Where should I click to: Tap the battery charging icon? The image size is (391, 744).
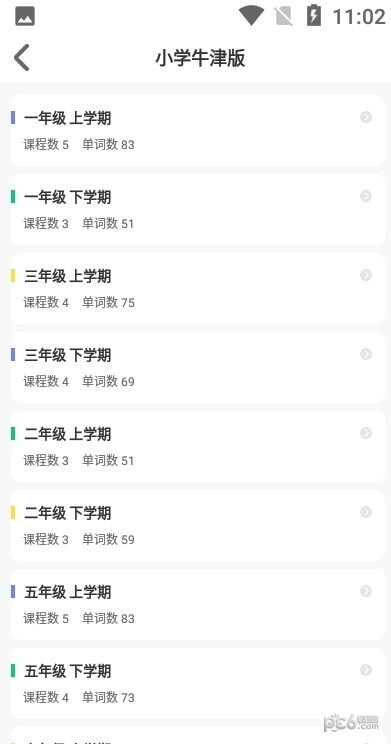pos(314,15)
